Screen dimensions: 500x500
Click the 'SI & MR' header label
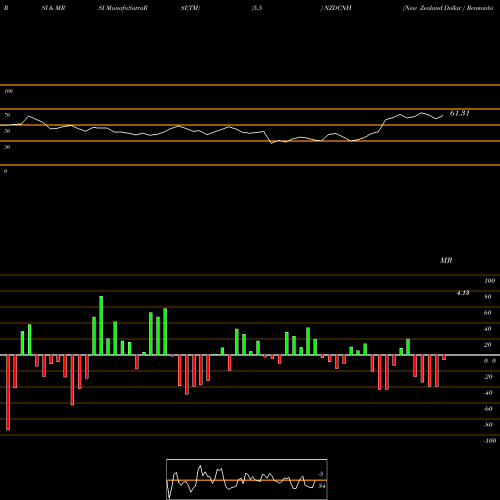click(53, 8)
